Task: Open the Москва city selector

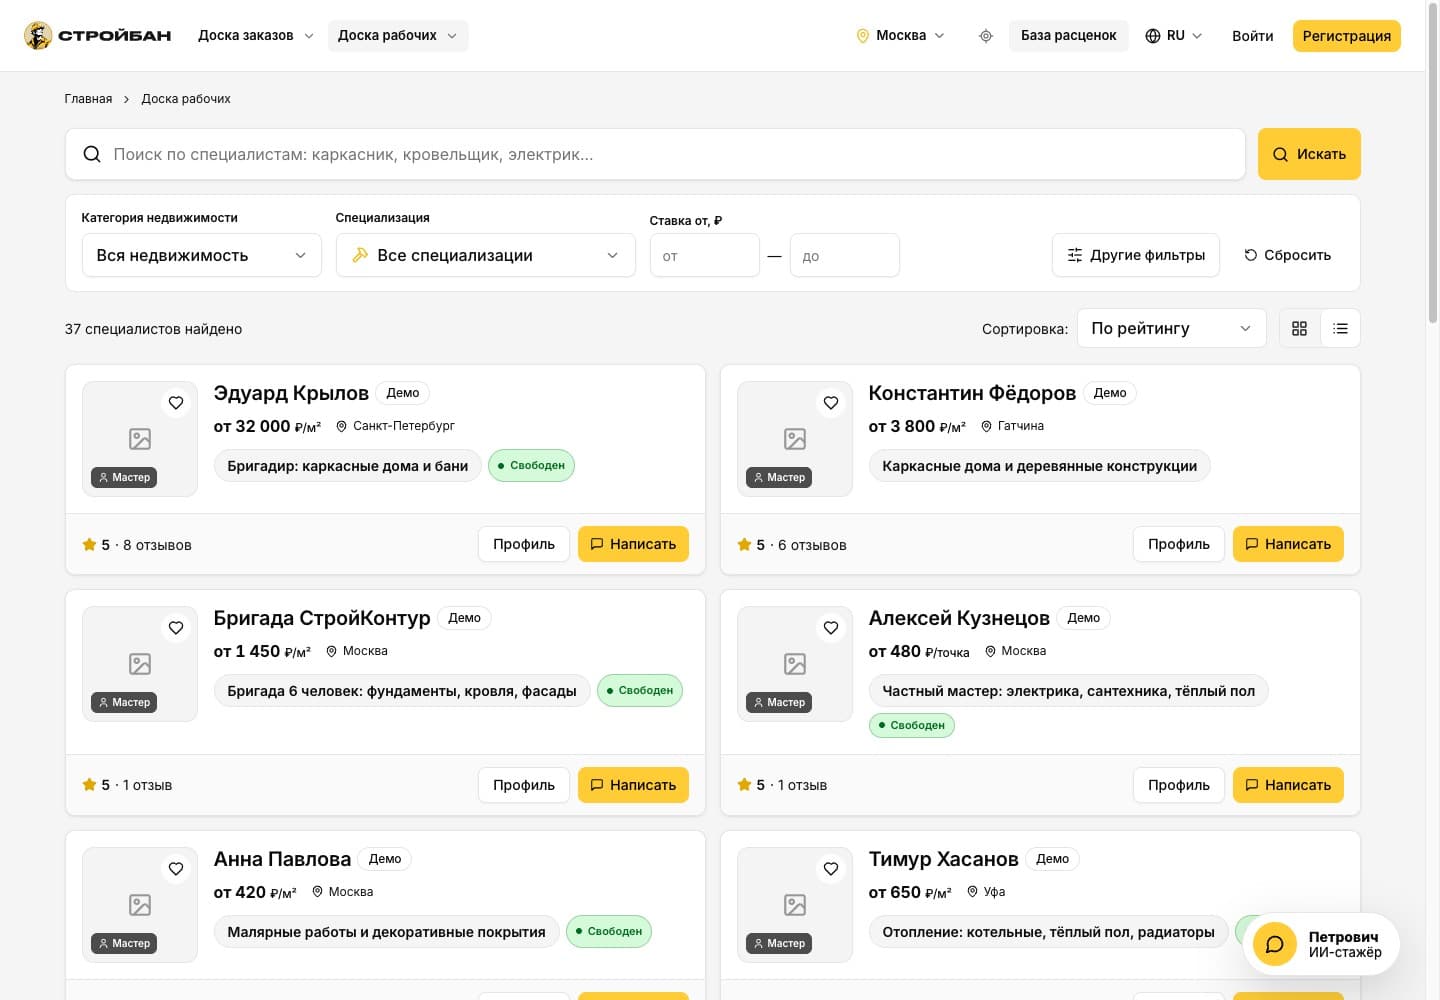Action: click(x=901, y=36)
